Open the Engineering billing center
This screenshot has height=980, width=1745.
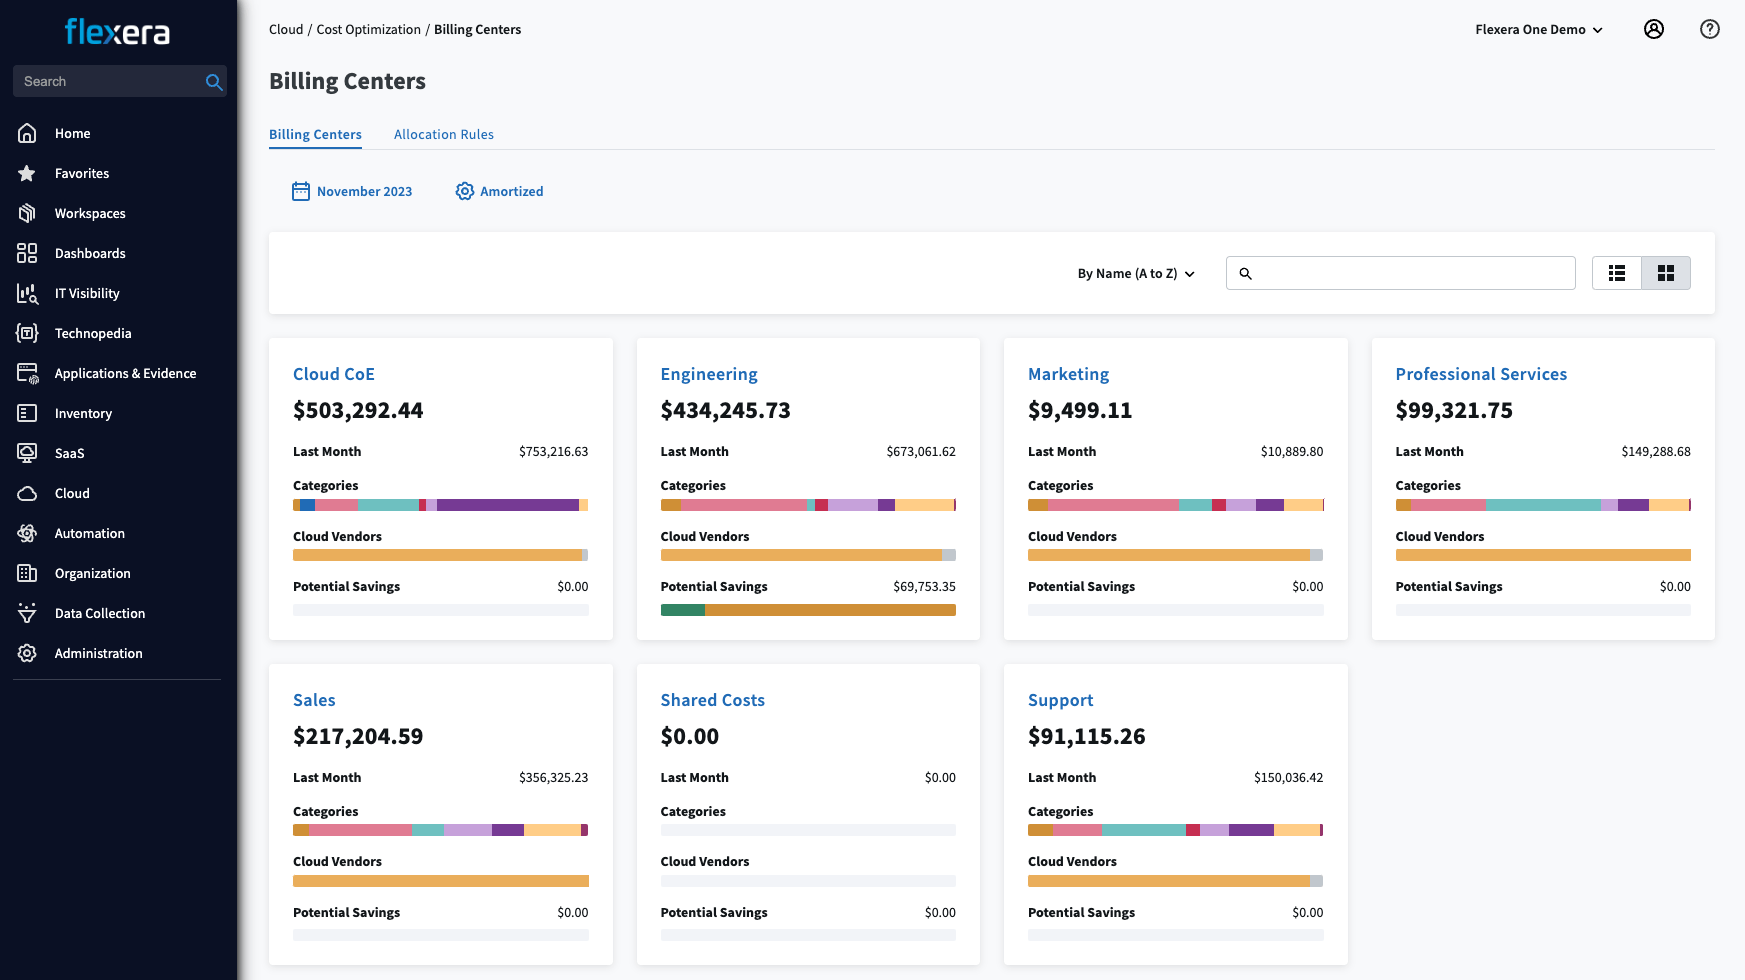pyautogui.click(x=708, y=374)
